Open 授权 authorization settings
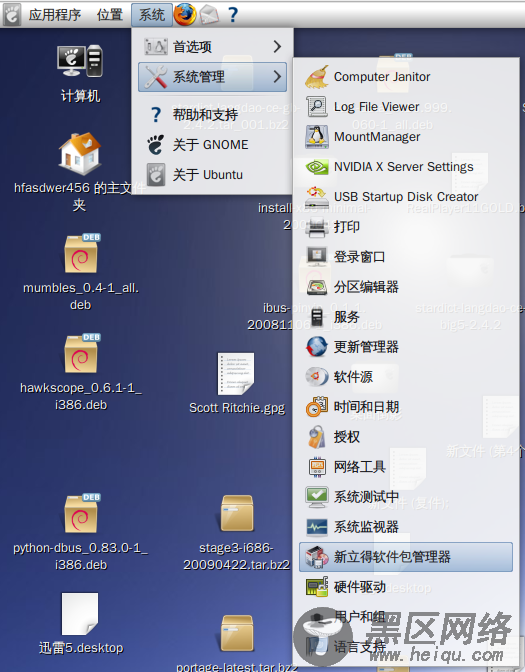This screenshot has height=672, width=525. (405, 437)
